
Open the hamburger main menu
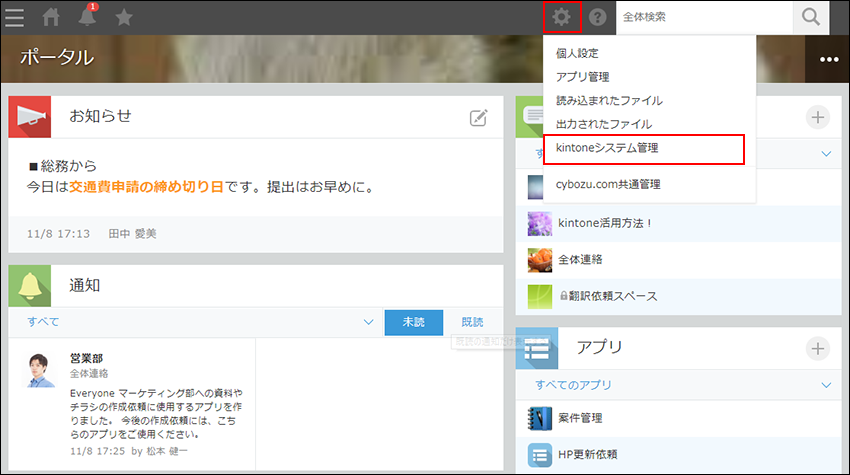pos(16,17)
